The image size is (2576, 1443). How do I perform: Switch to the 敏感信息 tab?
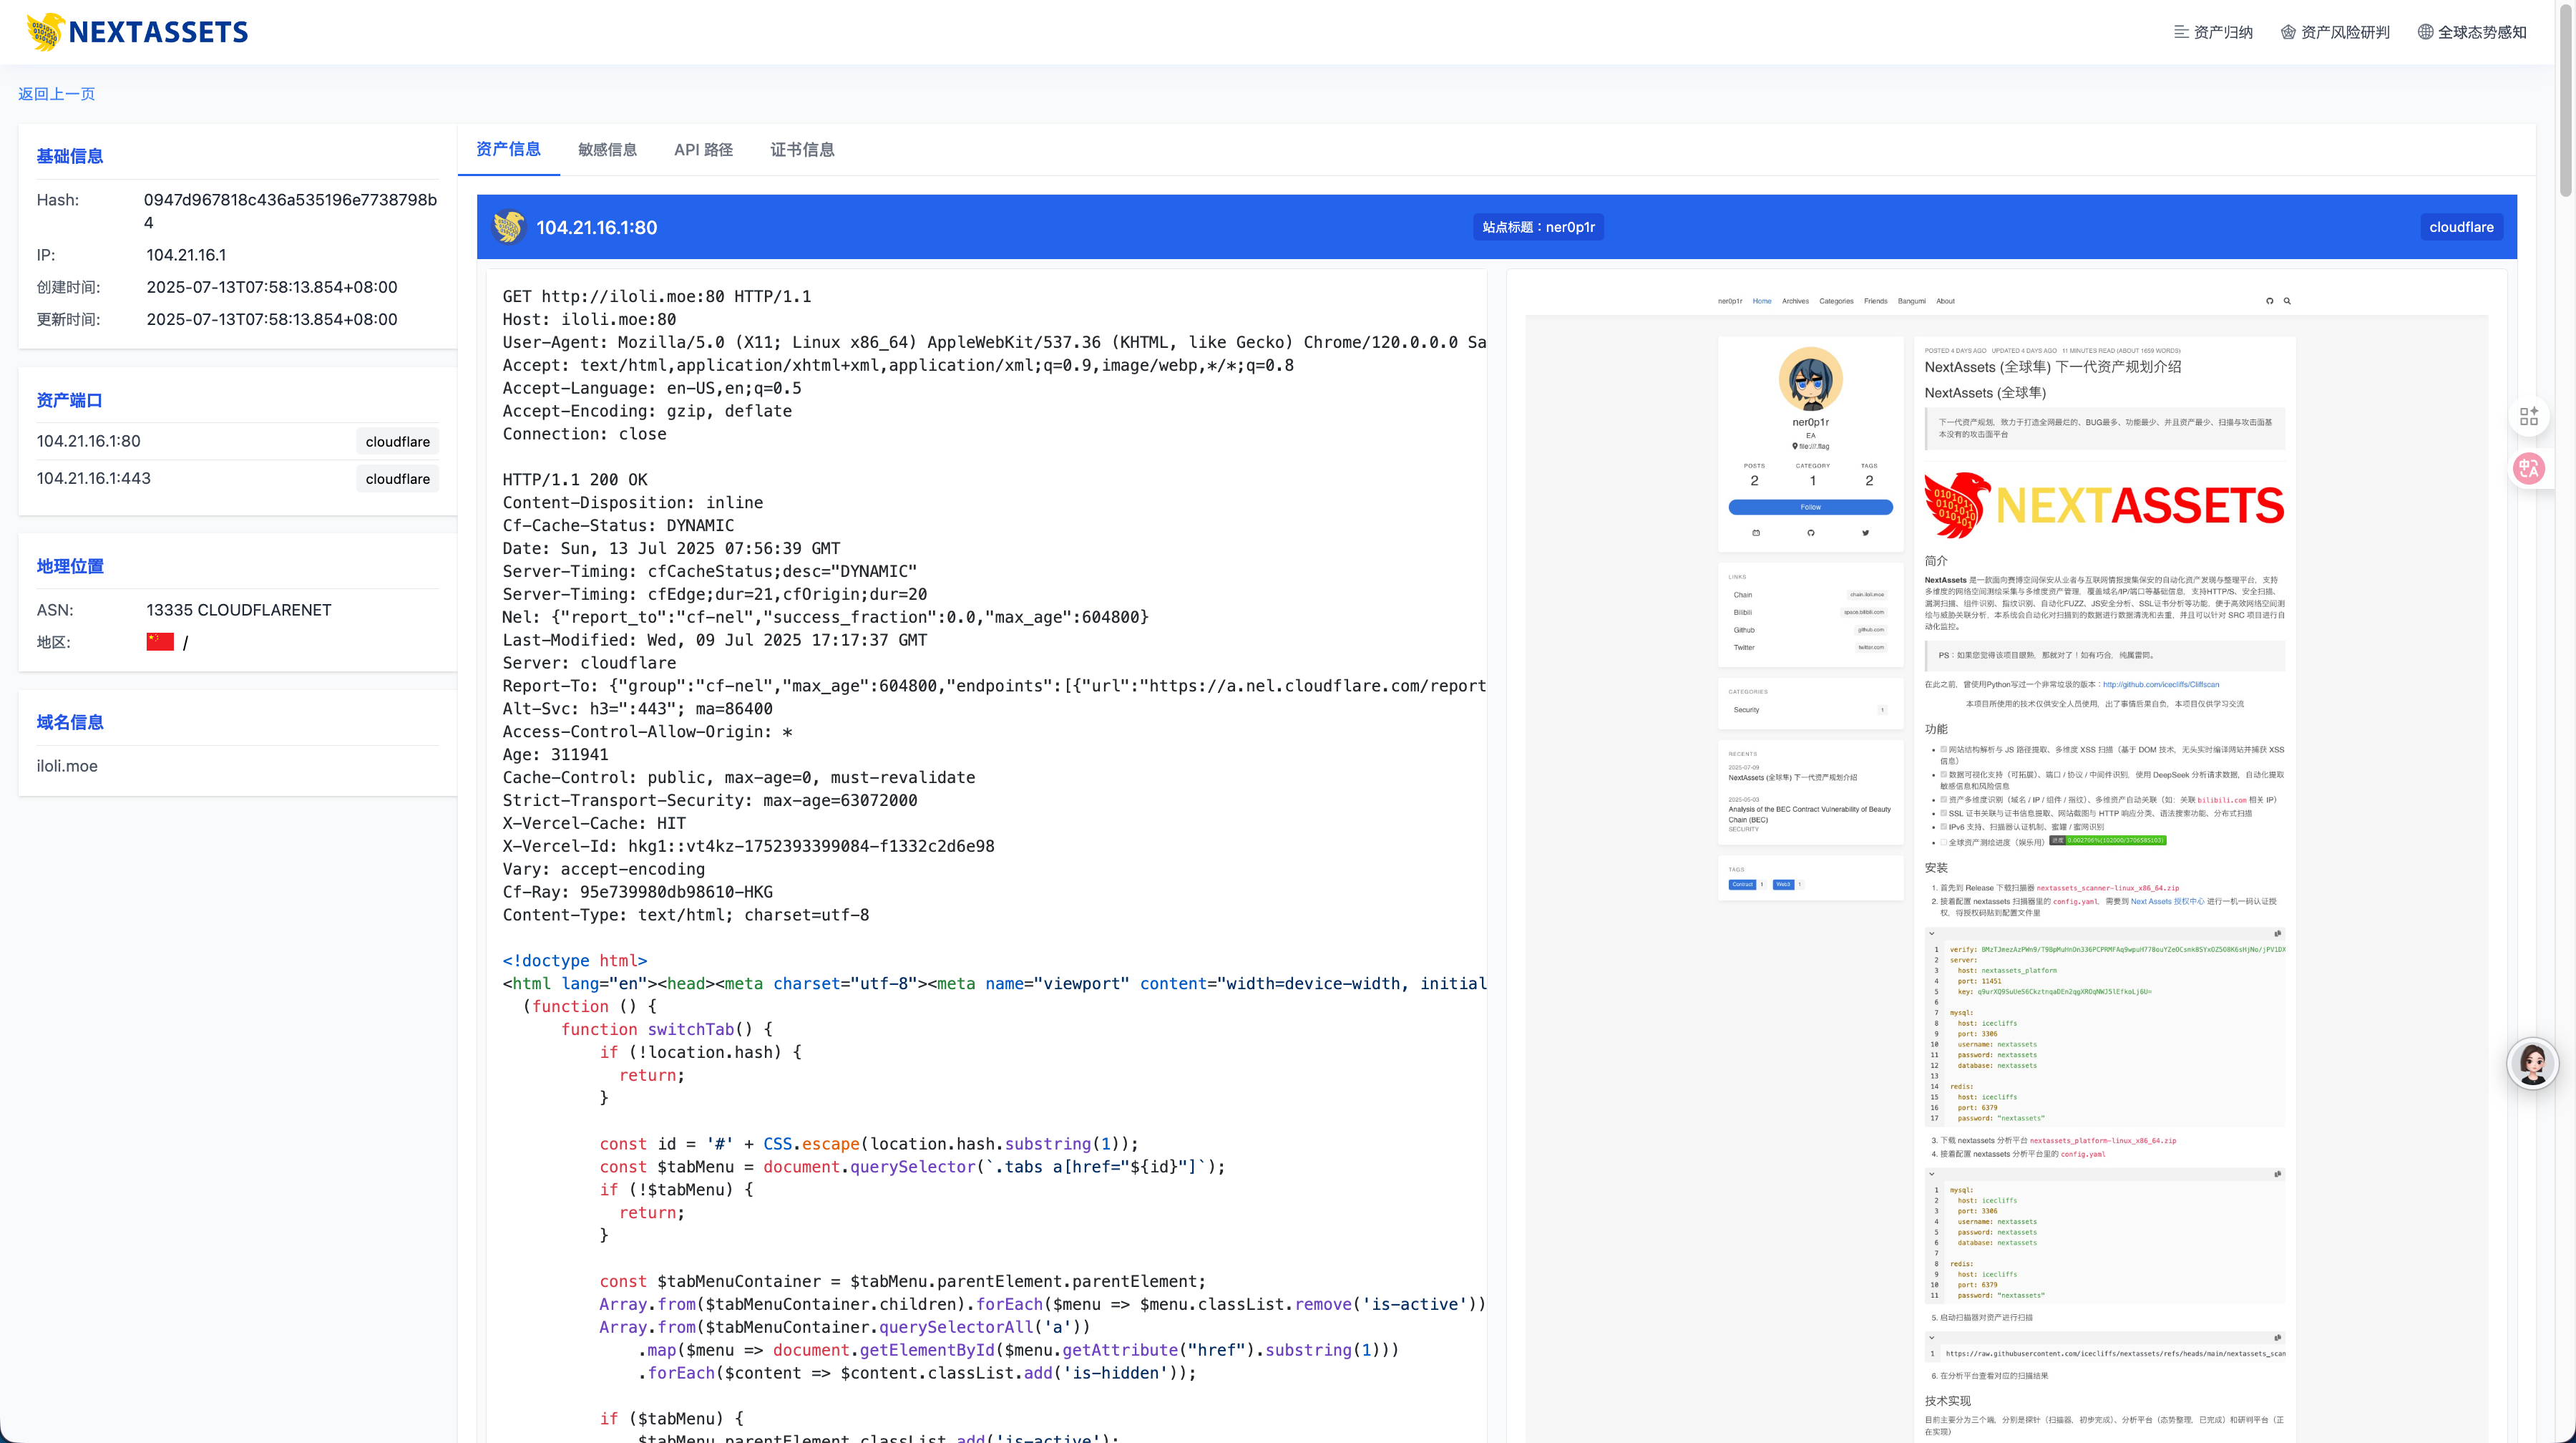[x=607, y=150]
